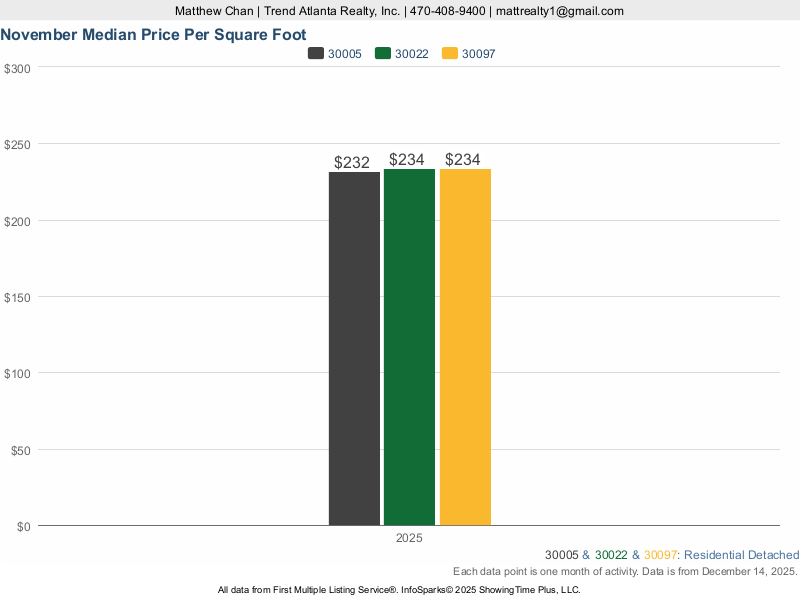Click the mattrealty1@gmail.com email address
The height and width of the screenshot is (600, 800).
pos(559,11)
